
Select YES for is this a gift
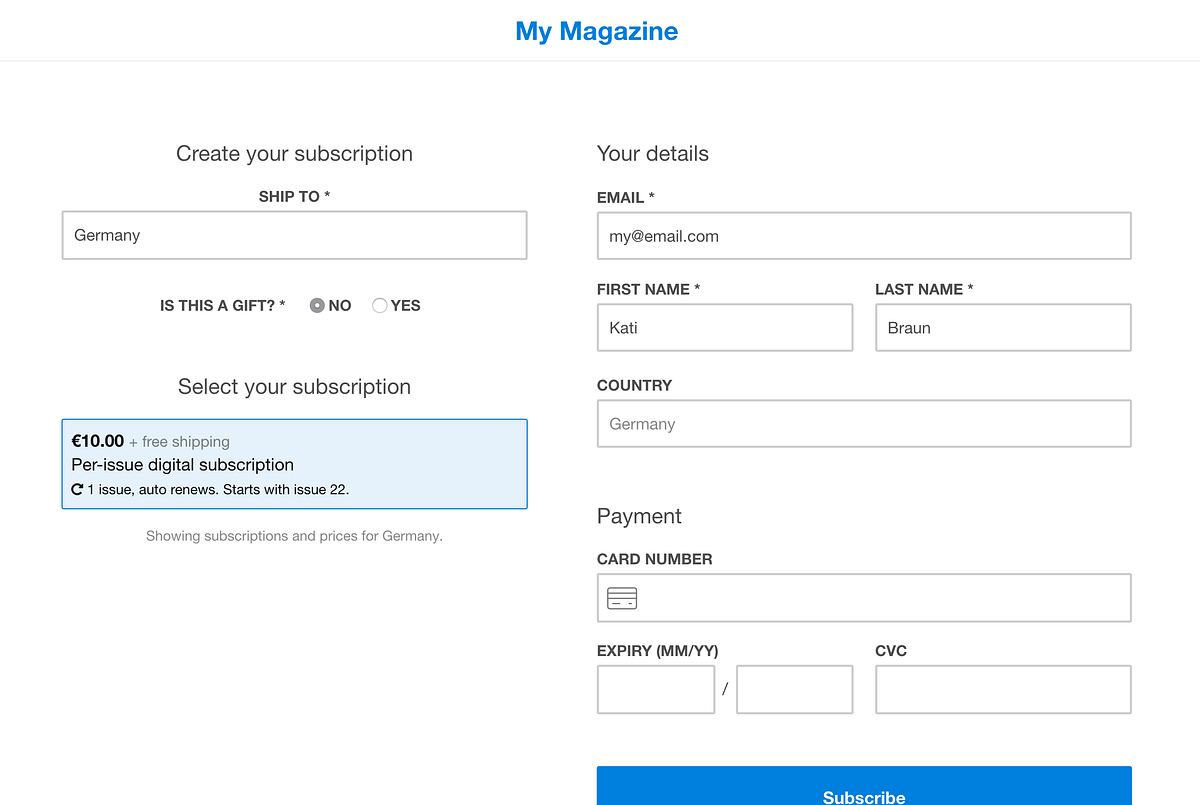[x=379, y=306]
